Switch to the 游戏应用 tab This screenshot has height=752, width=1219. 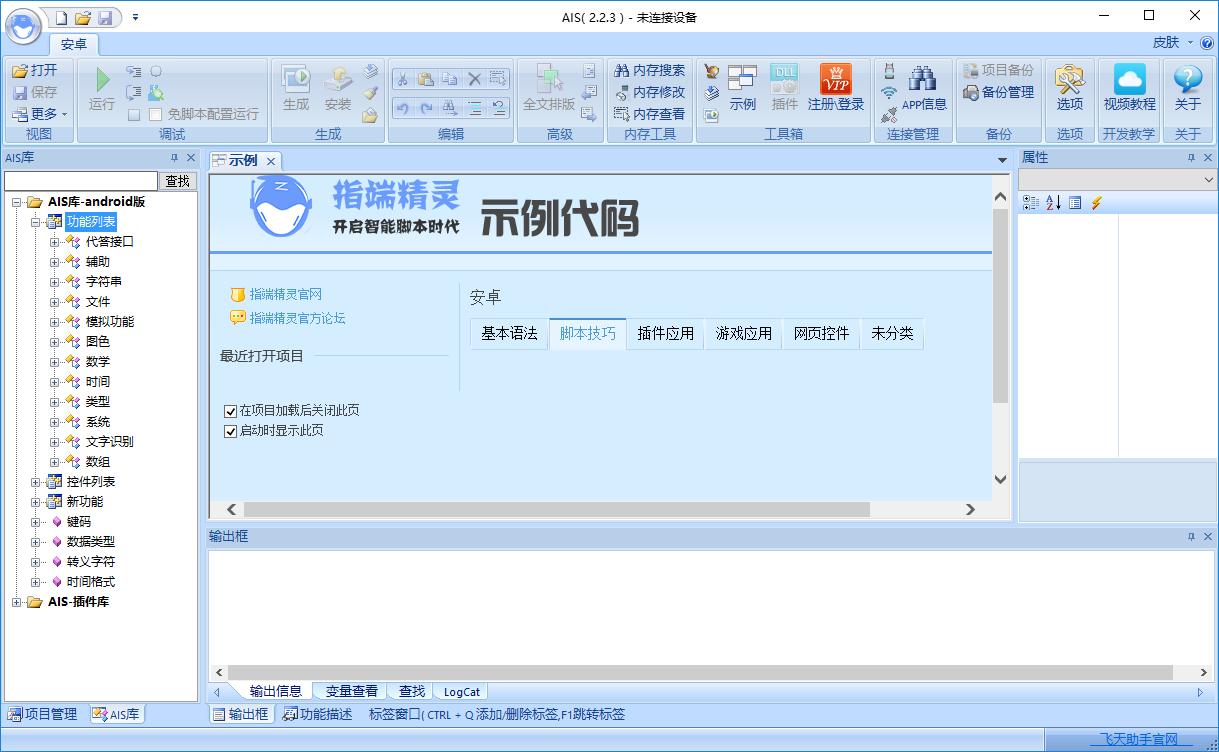pyautogui.click(x=743, y=334)
